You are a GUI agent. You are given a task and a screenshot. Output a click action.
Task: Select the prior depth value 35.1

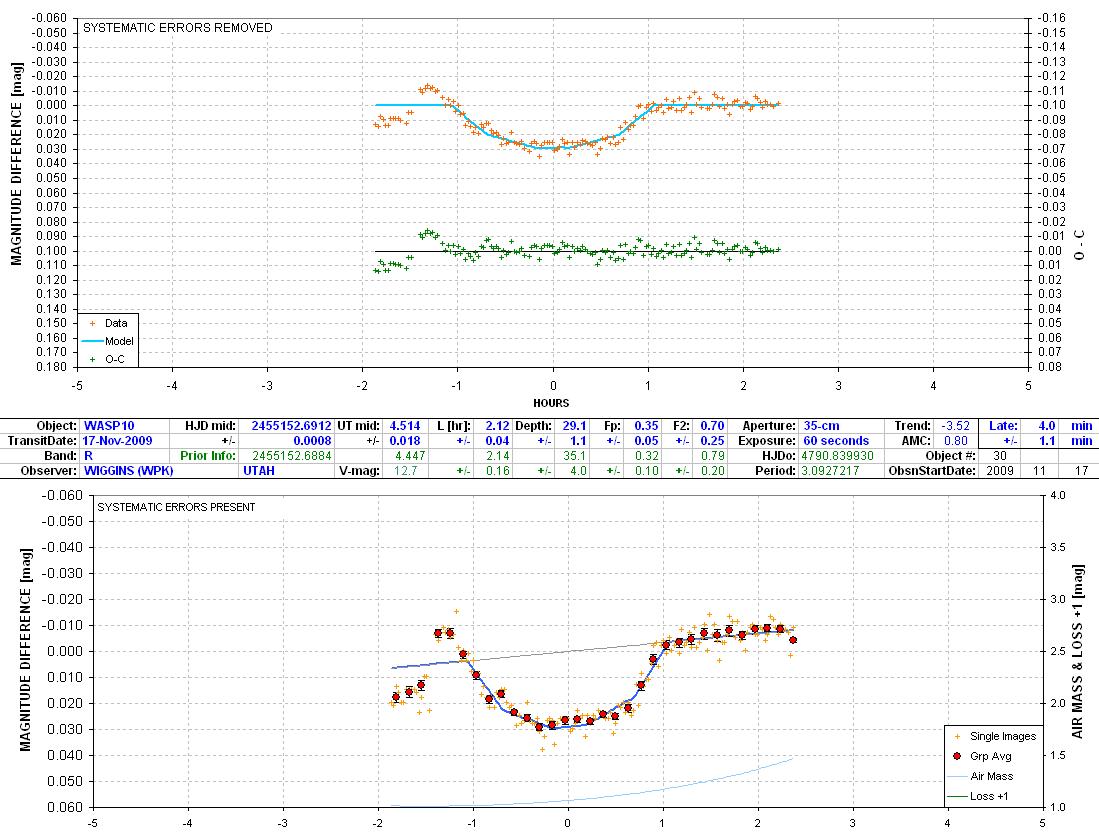572,456
